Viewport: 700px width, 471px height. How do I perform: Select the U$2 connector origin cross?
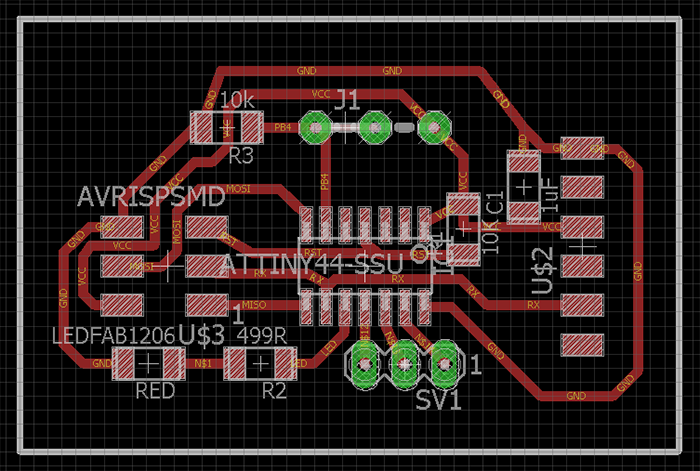tap(583, 246)
